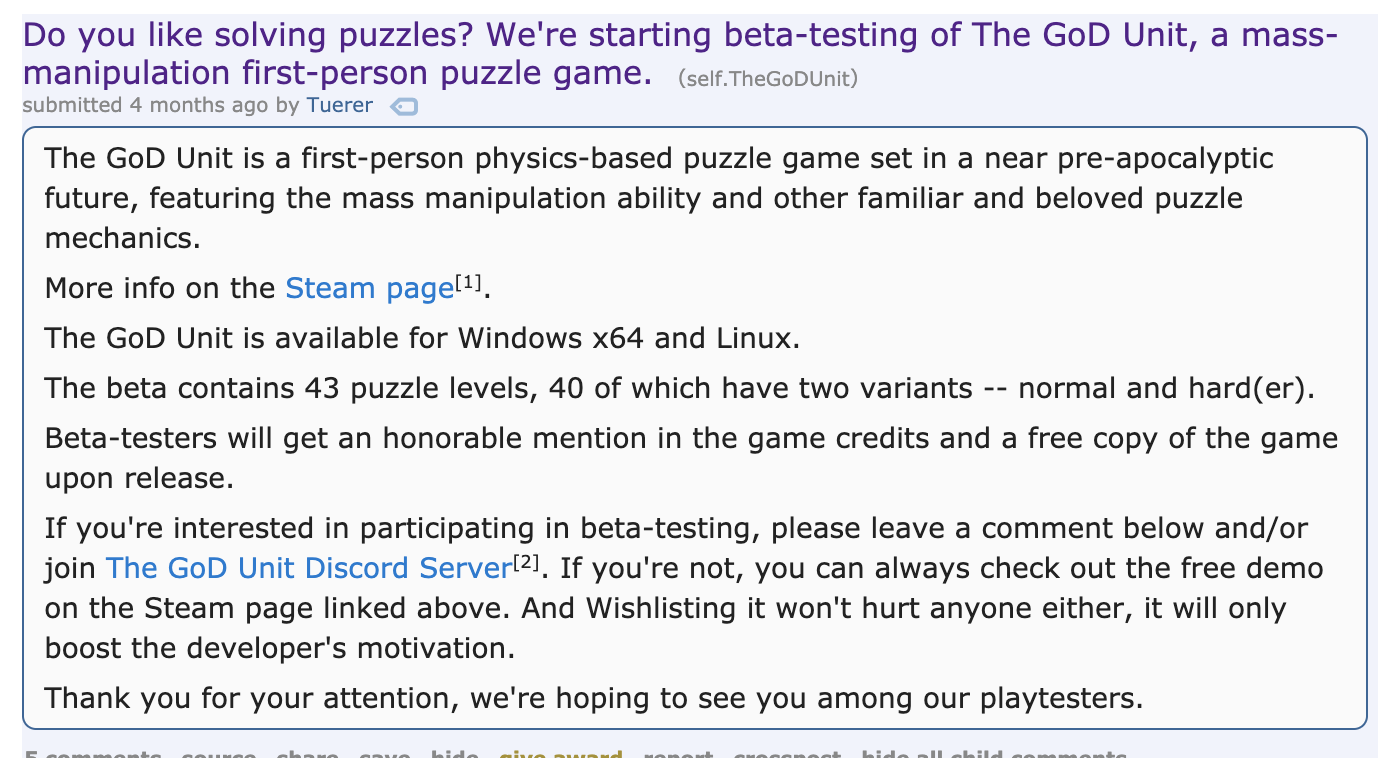Click the flair tag icon beside Tuerer
This screenshot has height=758, width=1388.
(403, 106)
